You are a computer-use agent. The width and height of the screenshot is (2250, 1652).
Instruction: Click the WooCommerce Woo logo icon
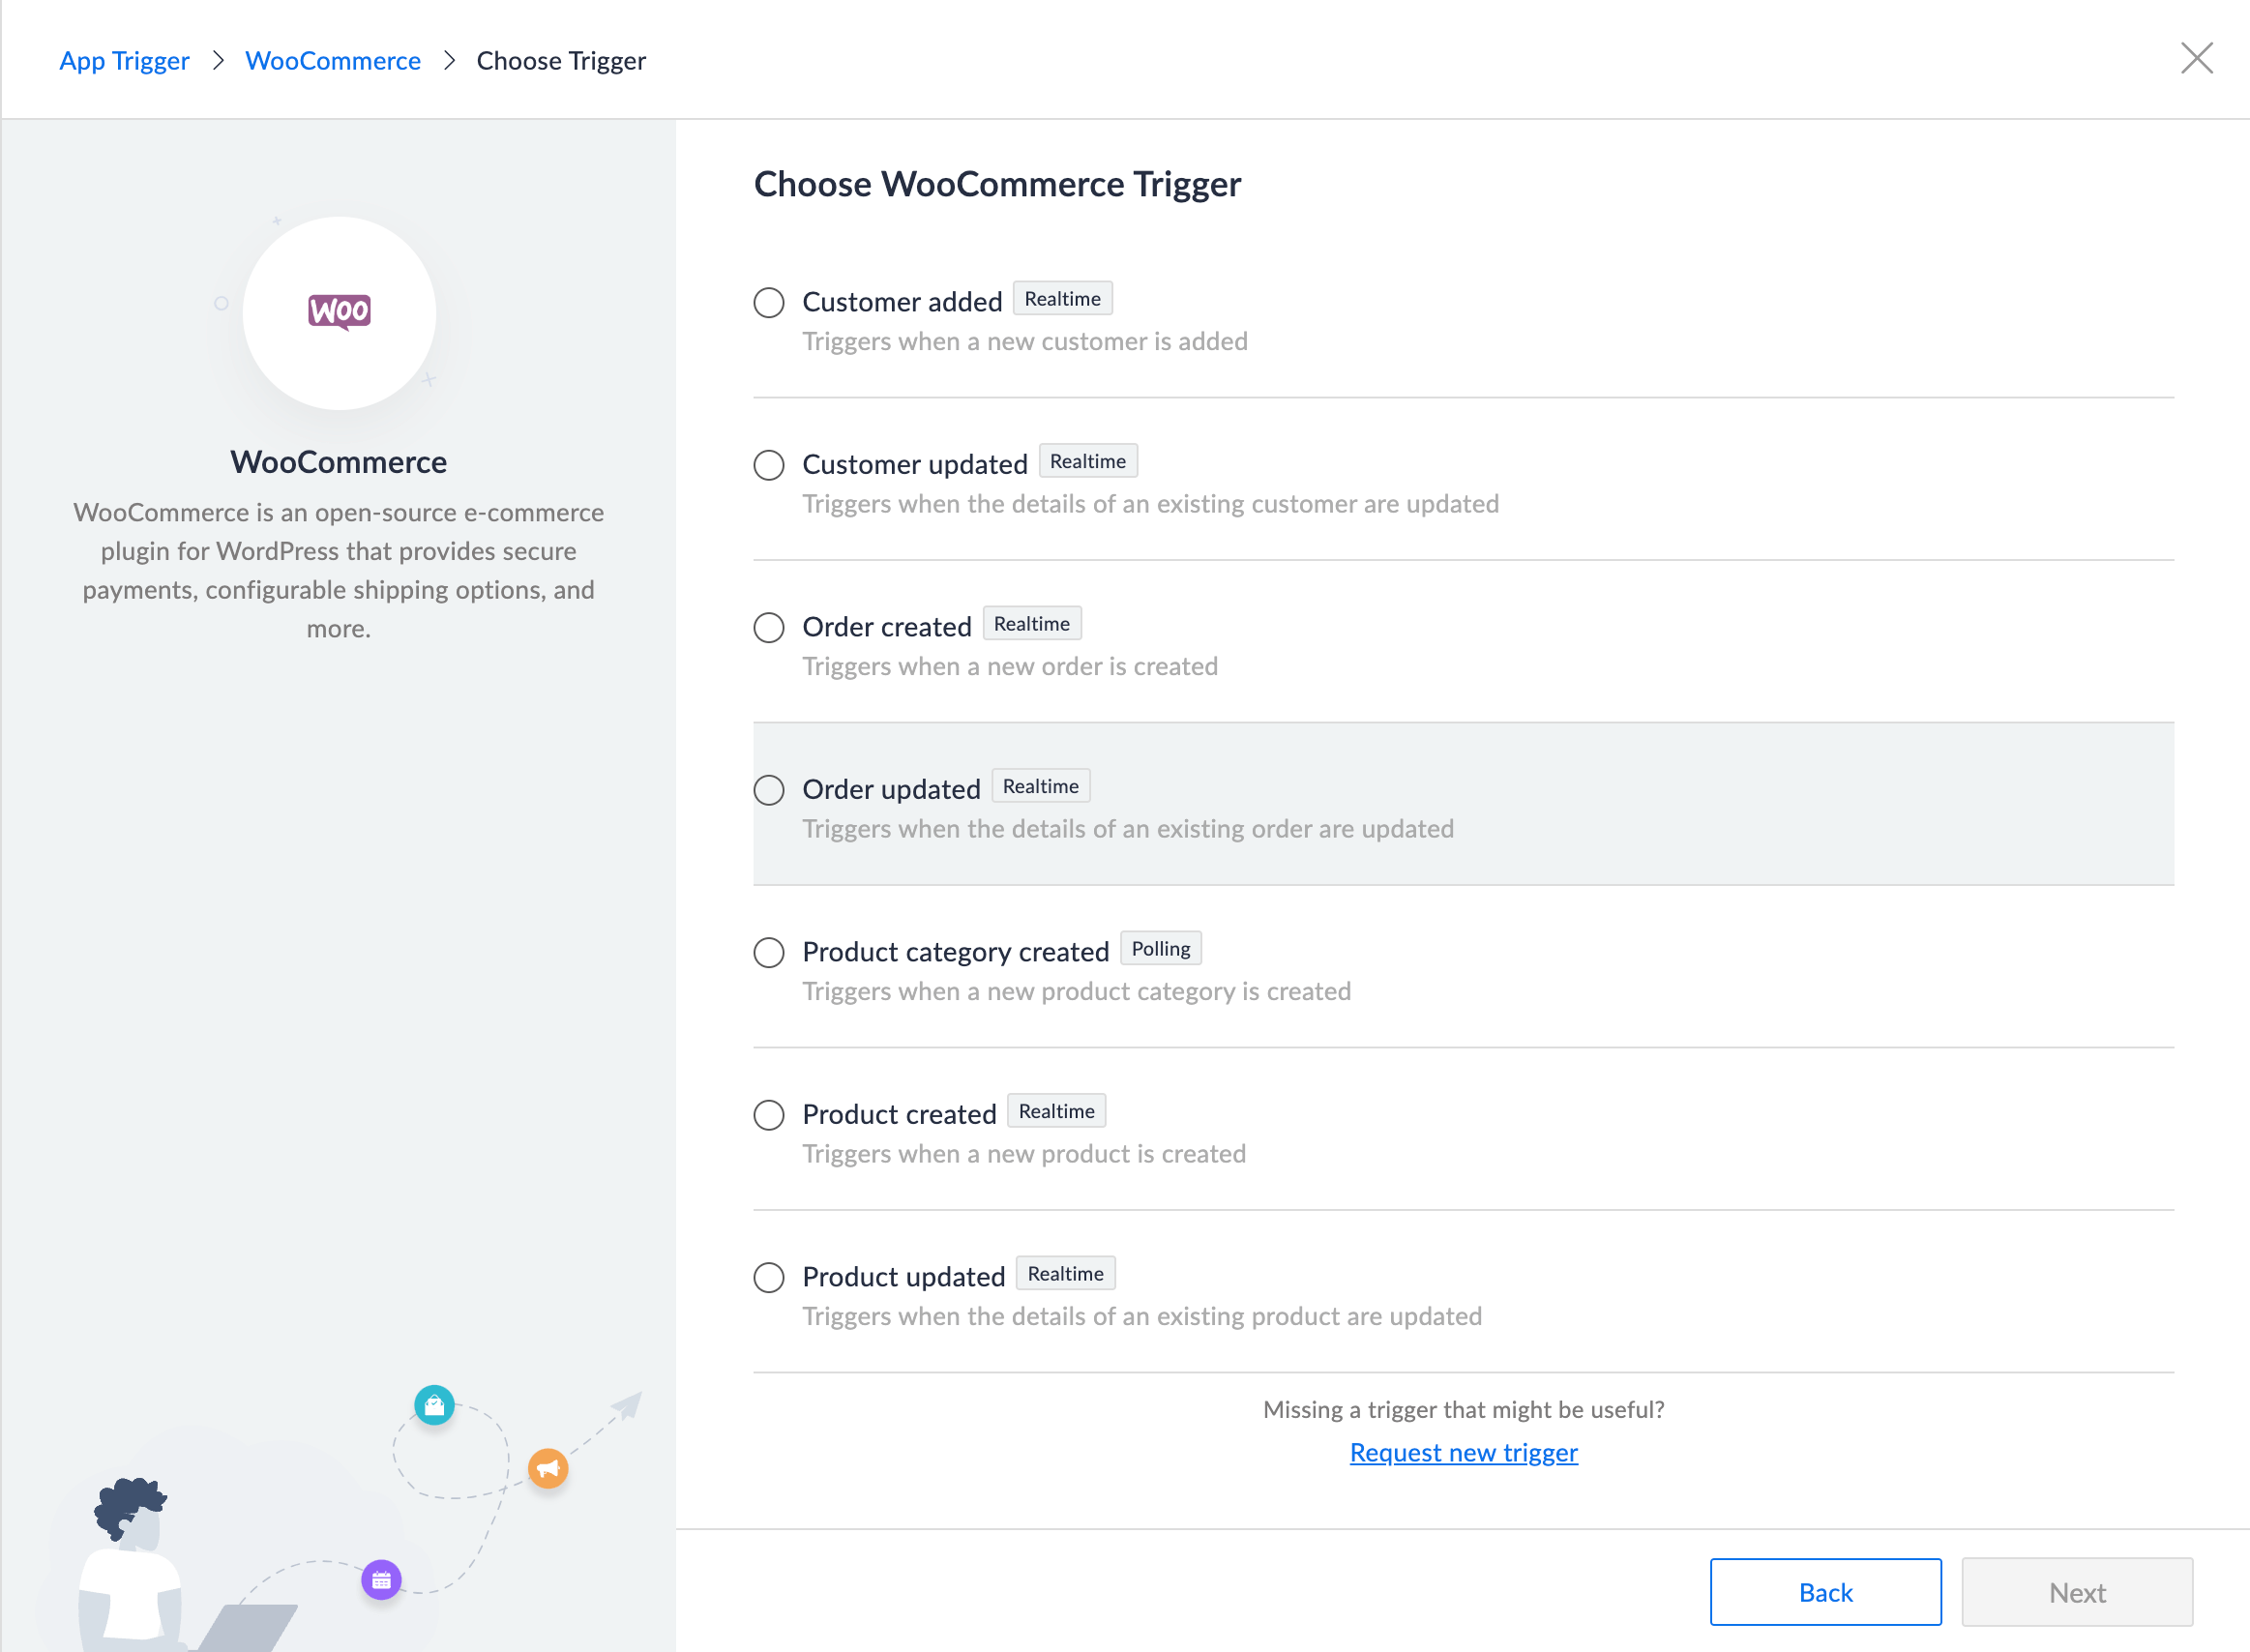pos(339,312)
